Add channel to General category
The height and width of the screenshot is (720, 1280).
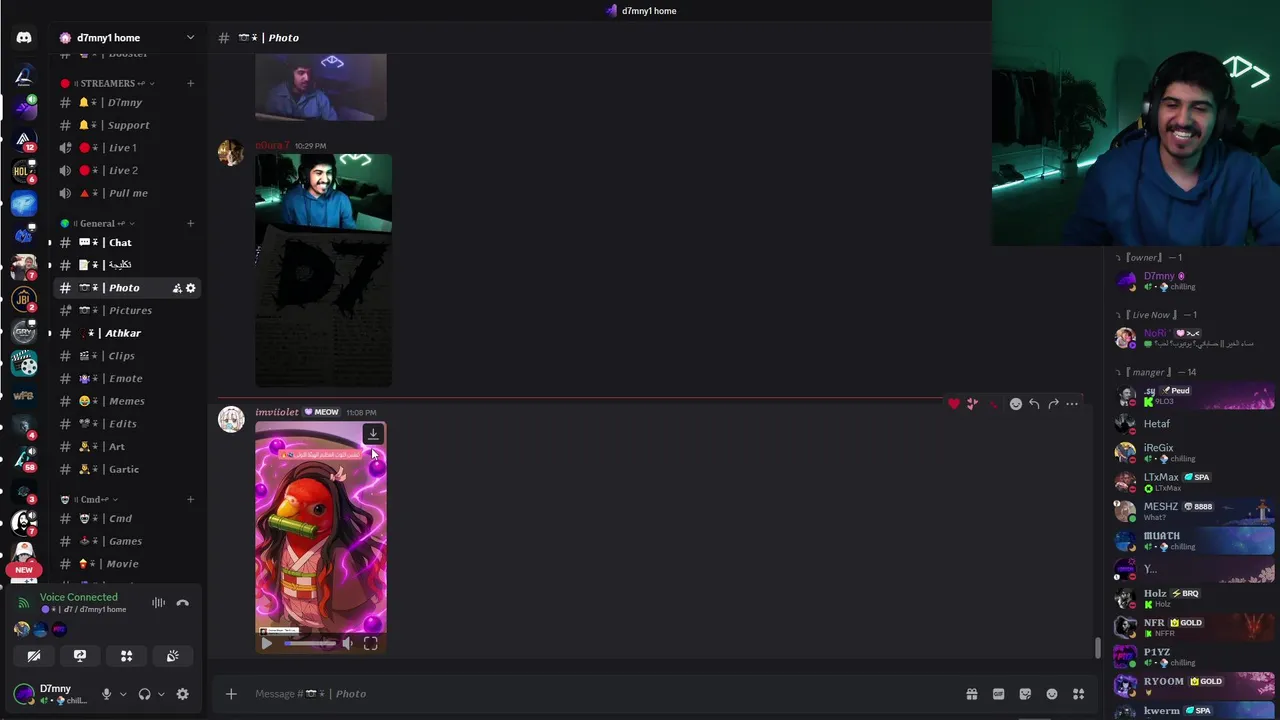pos(190,223)
